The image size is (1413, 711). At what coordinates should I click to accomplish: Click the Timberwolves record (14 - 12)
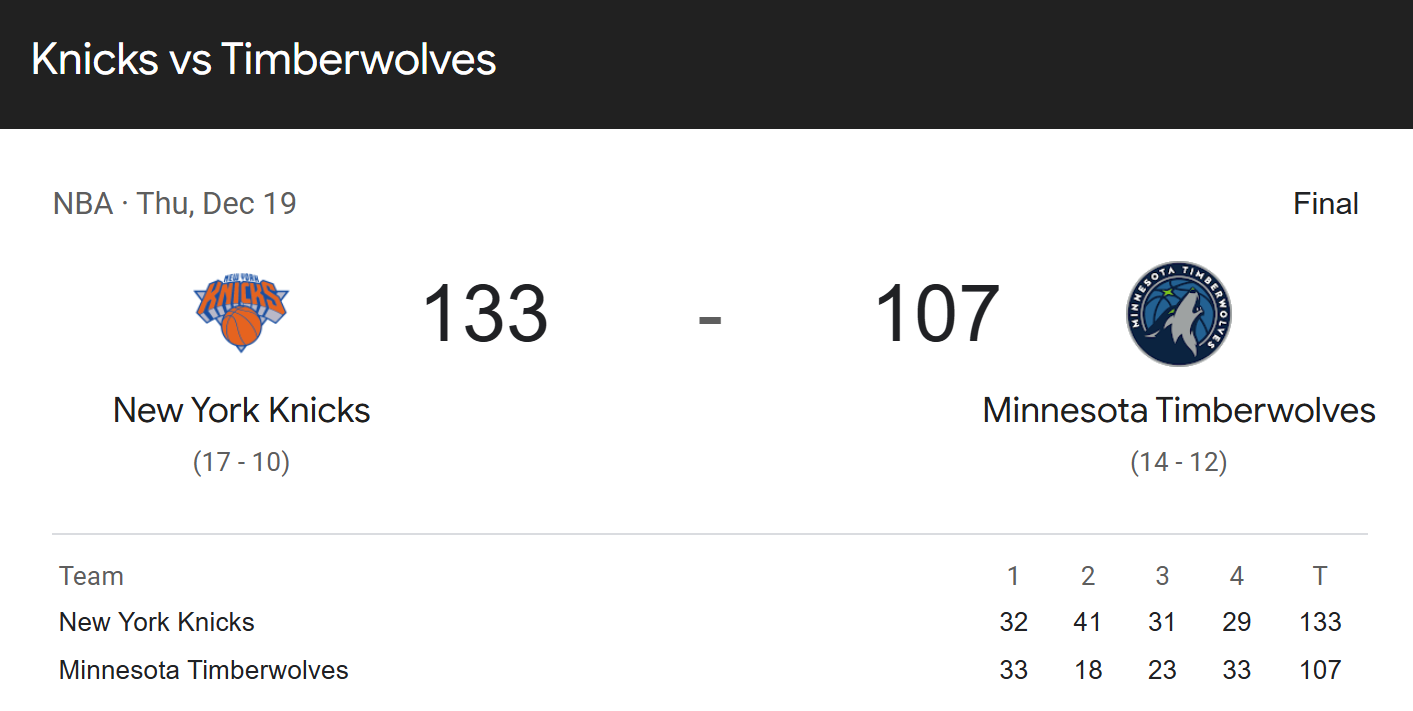pos(1179,462)
